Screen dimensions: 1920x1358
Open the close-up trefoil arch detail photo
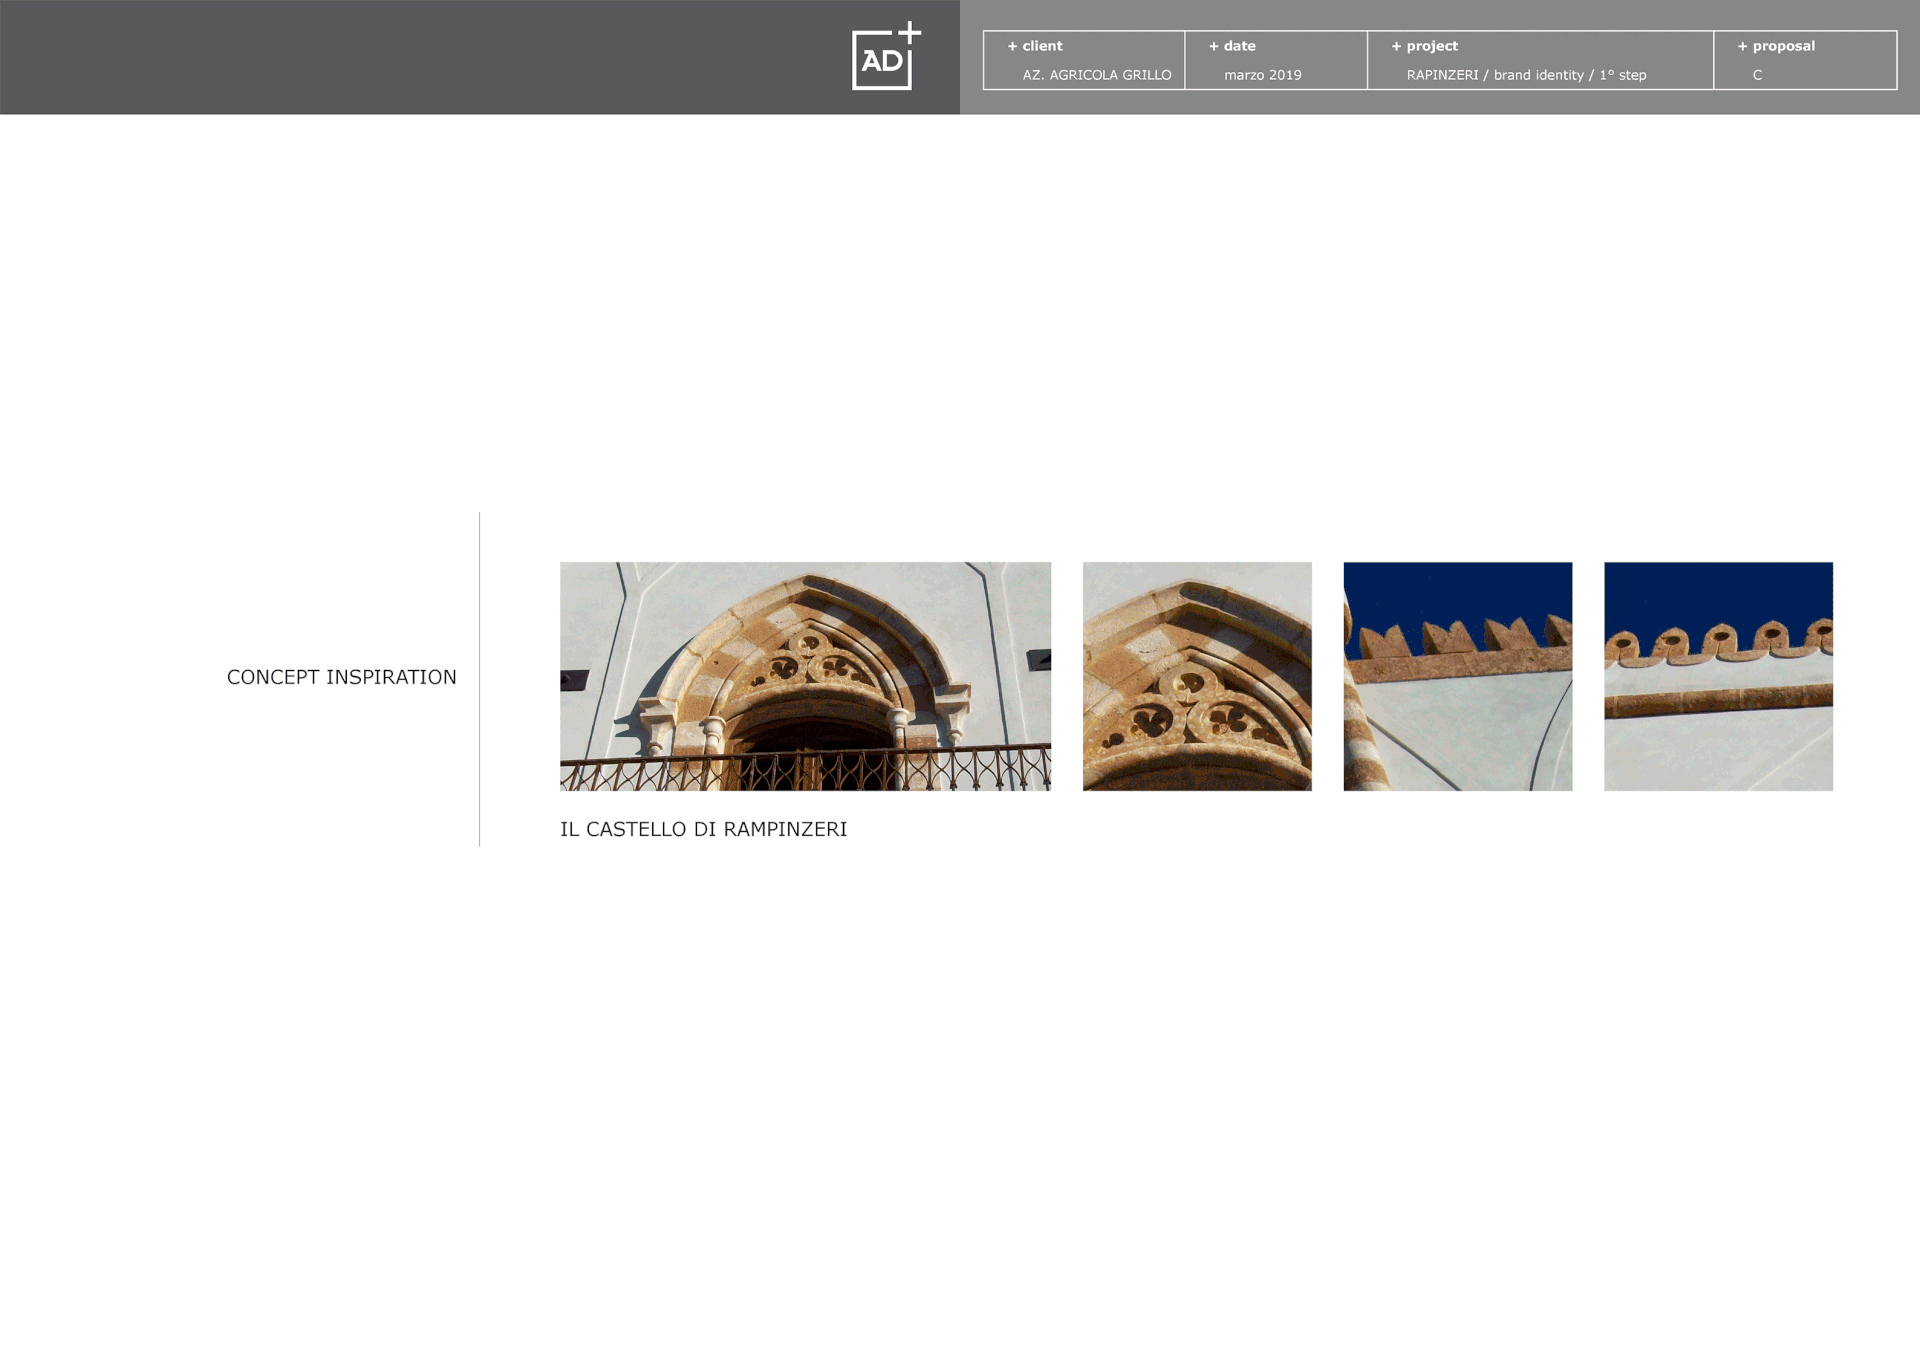(1197, 676)
